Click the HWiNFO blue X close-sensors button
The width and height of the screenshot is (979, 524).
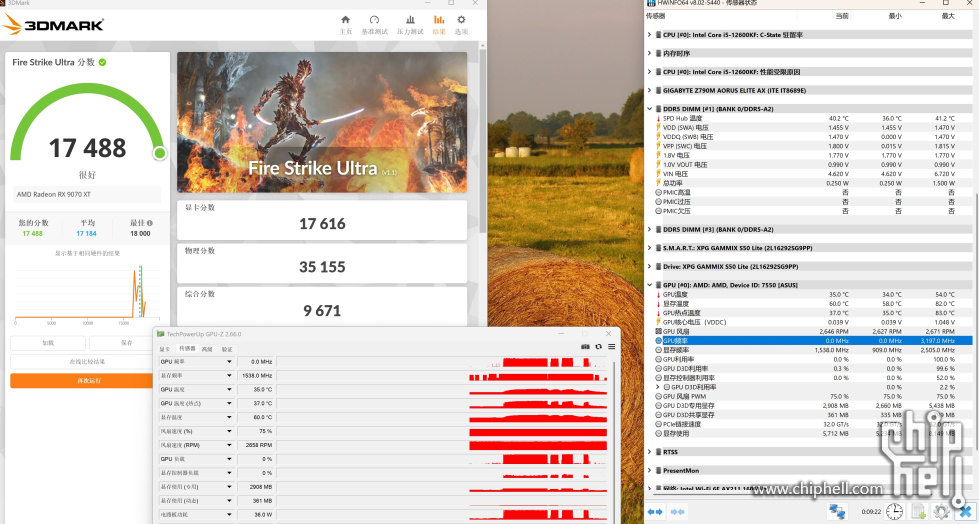point(965,512)
